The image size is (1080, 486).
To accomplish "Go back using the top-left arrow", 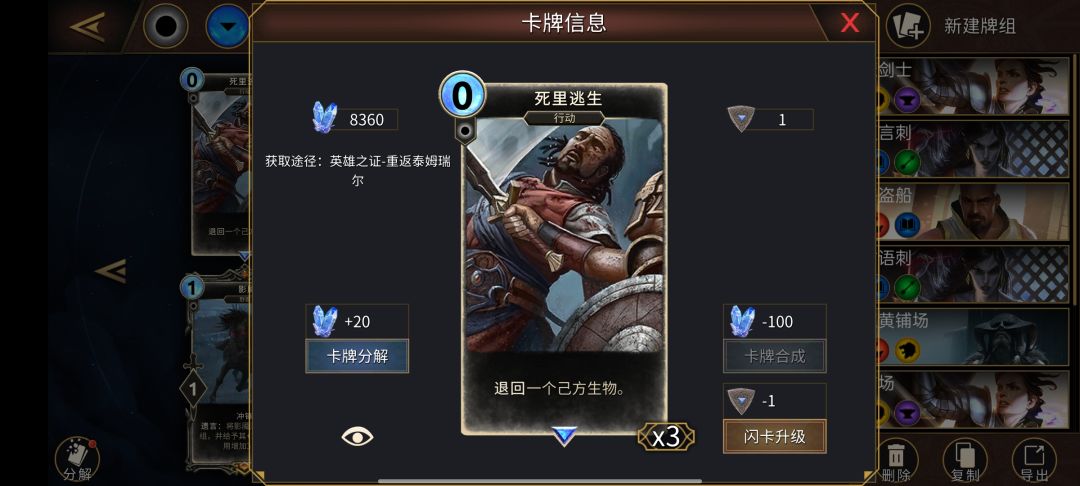I will [87, 27].
